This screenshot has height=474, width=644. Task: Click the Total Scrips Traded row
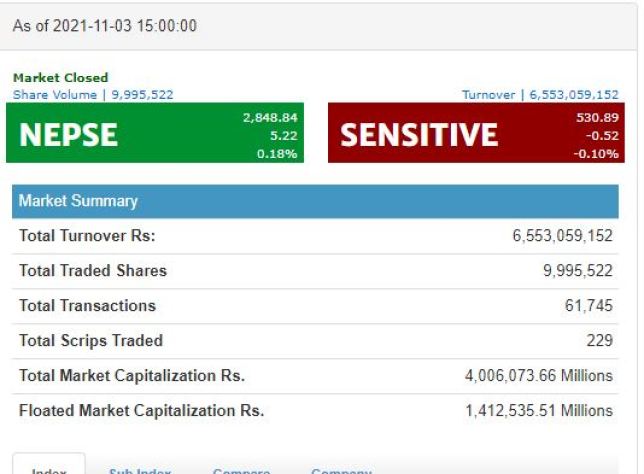pyautogui.click(x=315, y=341)
